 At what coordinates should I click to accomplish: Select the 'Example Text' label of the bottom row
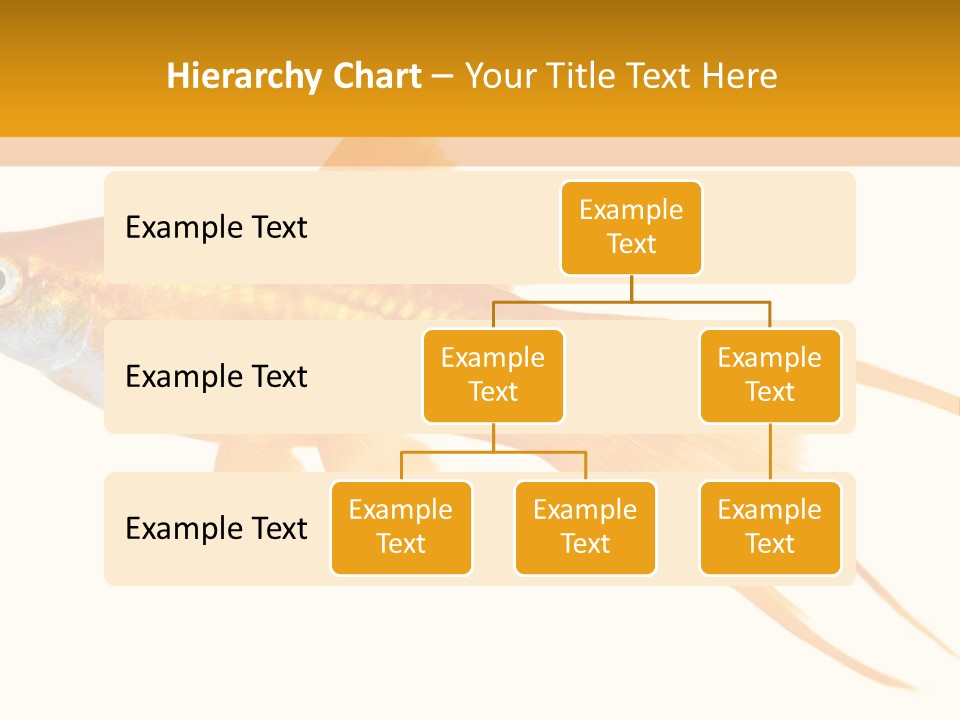pyautogui.click(x=216, y=528)
